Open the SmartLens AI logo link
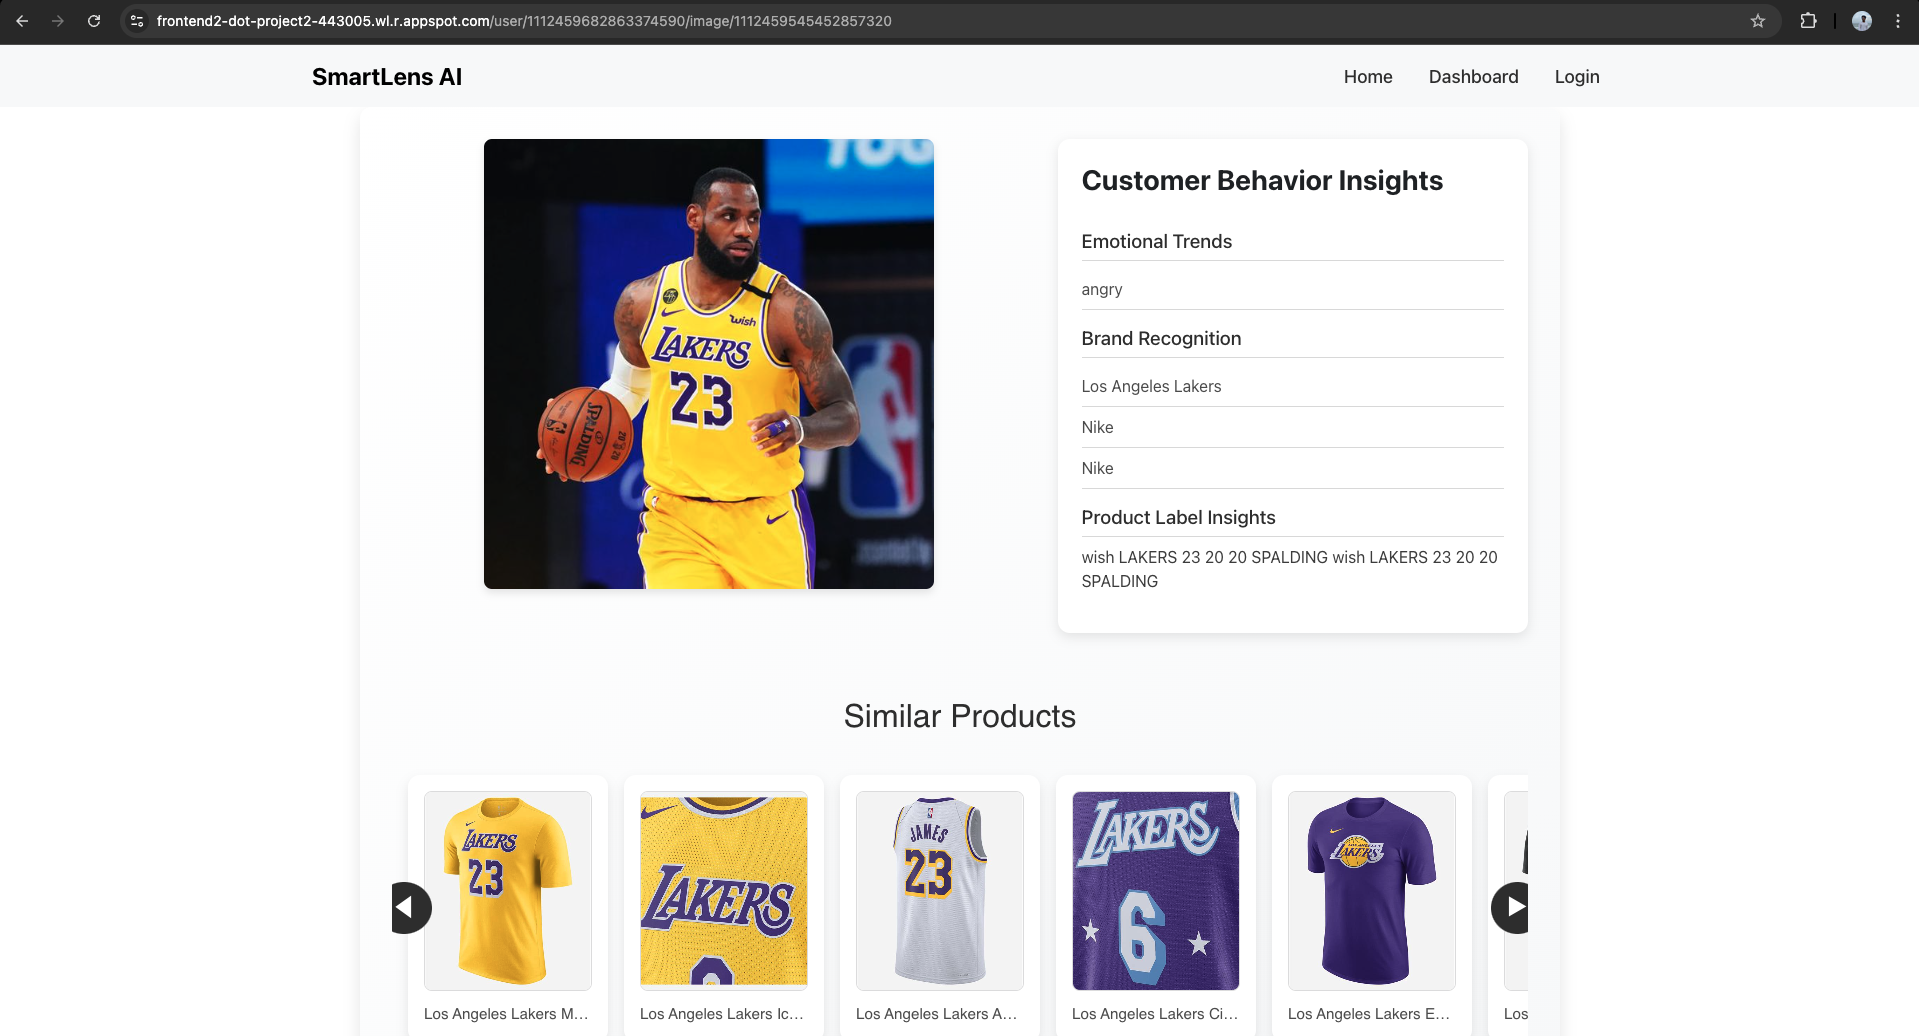Viewport: 1919px width, 1036px height. click(x=387, y=77)
